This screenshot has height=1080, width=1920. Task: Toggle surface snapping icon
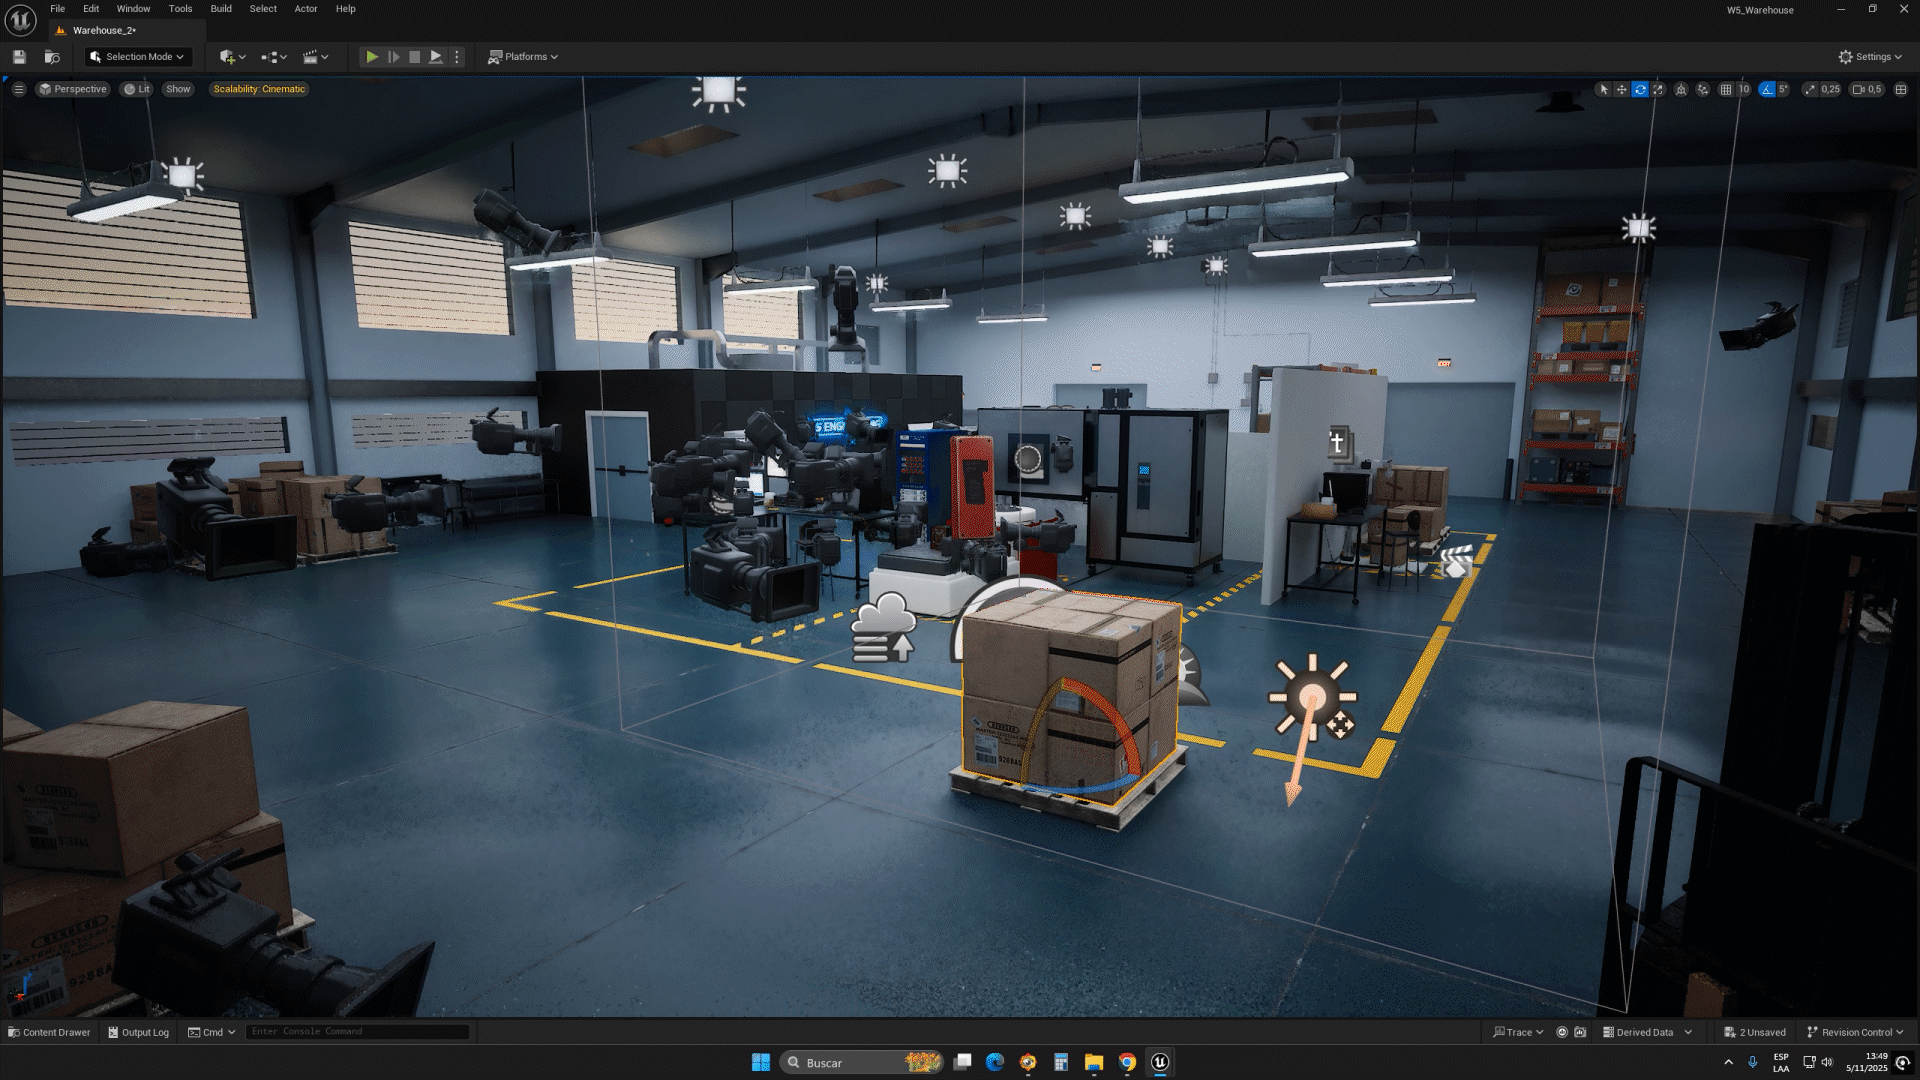coord(1703,90)
